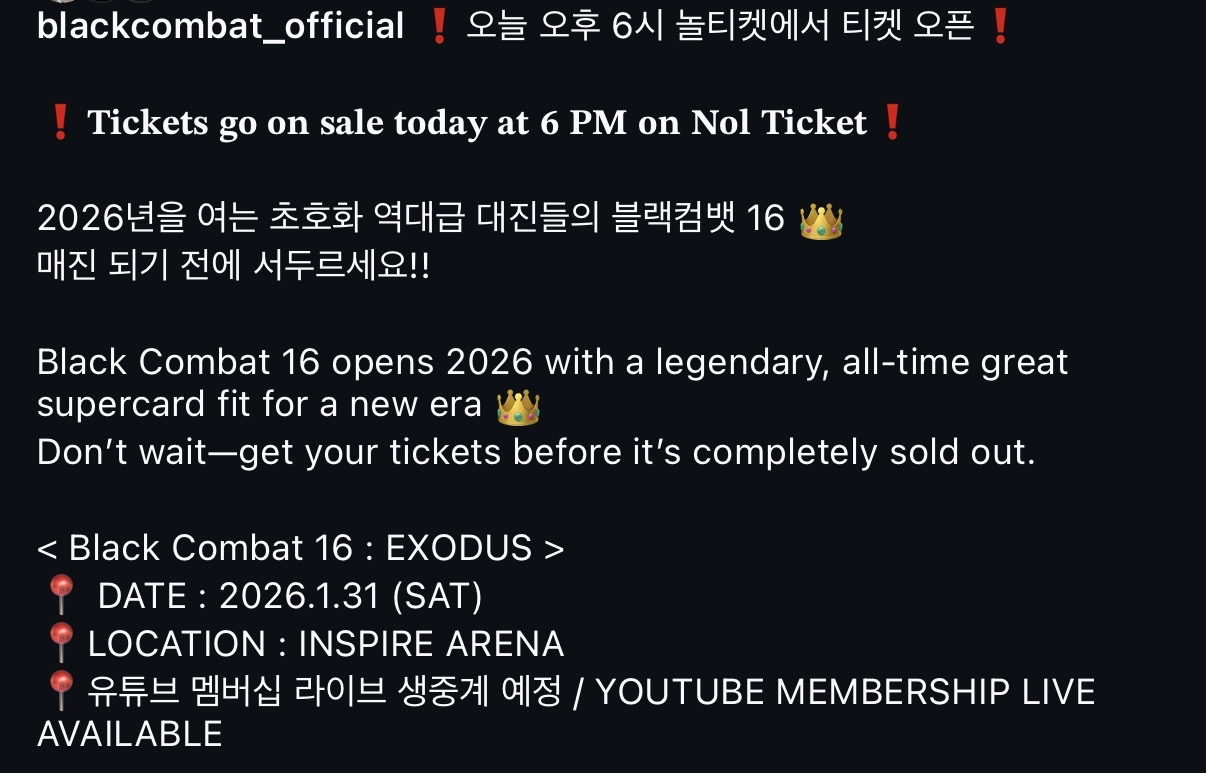This screenshot has height=773, width=1206.
Task: Click the YOUTUBE MEMBERSHIP LIVE text
Action: pos(845,691)
